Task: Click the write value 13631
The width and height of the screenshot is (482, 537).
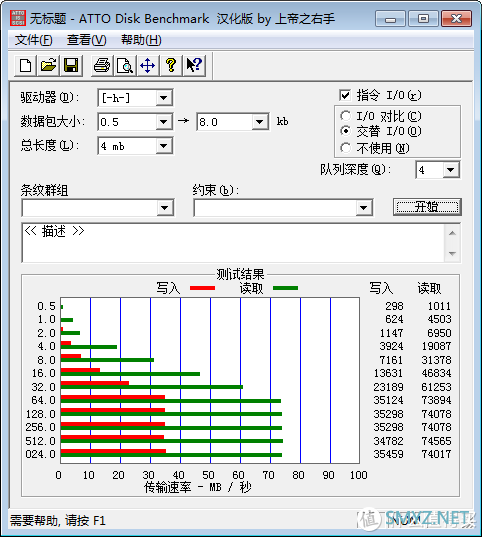Action: pos(388,373)
